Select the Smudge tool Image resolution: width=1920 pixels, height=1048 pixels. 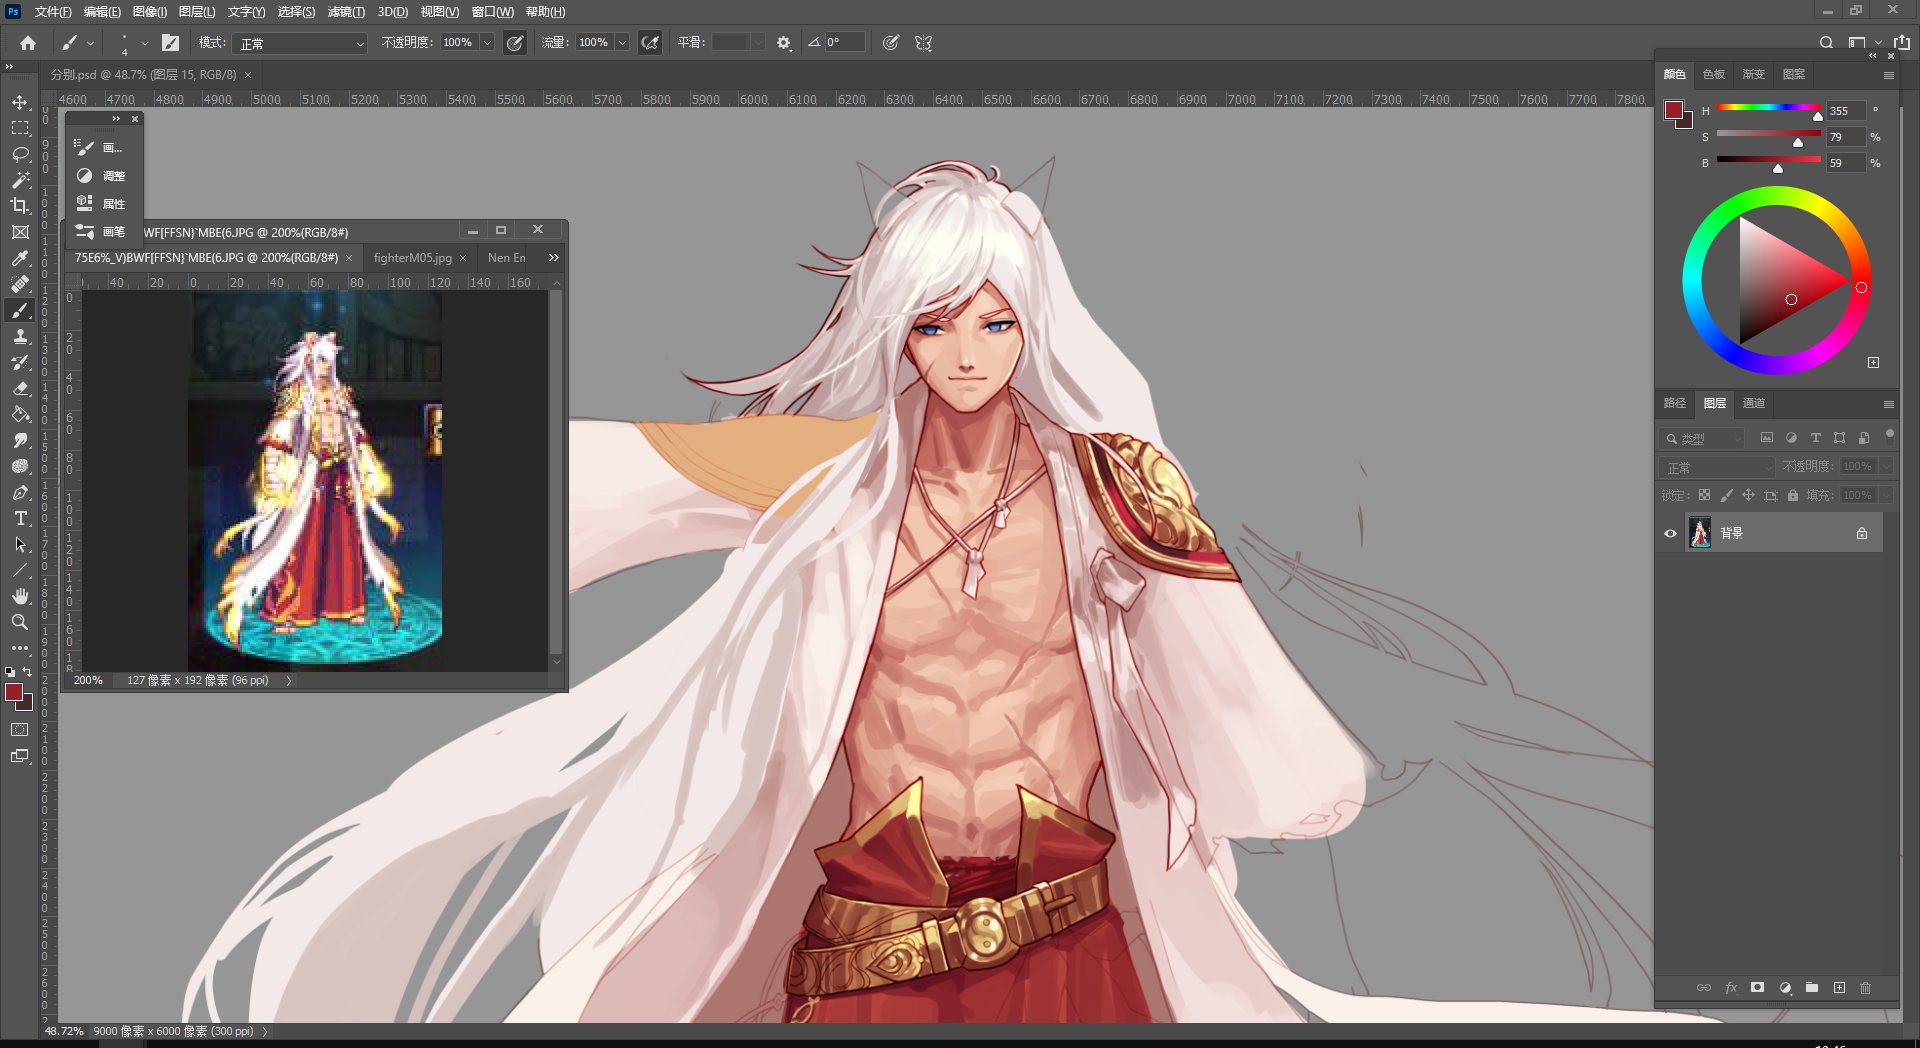pyautogui.click(x=20, y=440)
